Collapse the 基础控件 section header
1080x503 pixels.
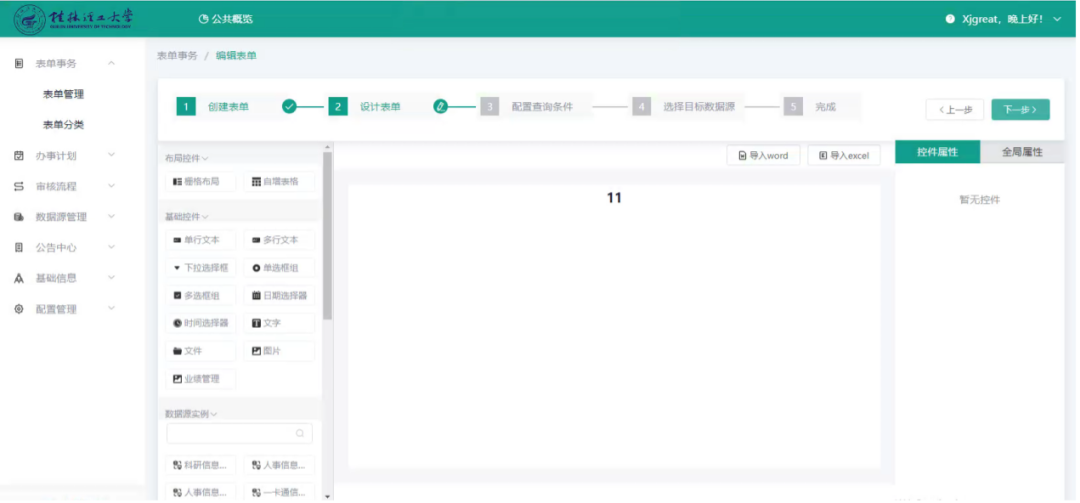pos(186,217)
